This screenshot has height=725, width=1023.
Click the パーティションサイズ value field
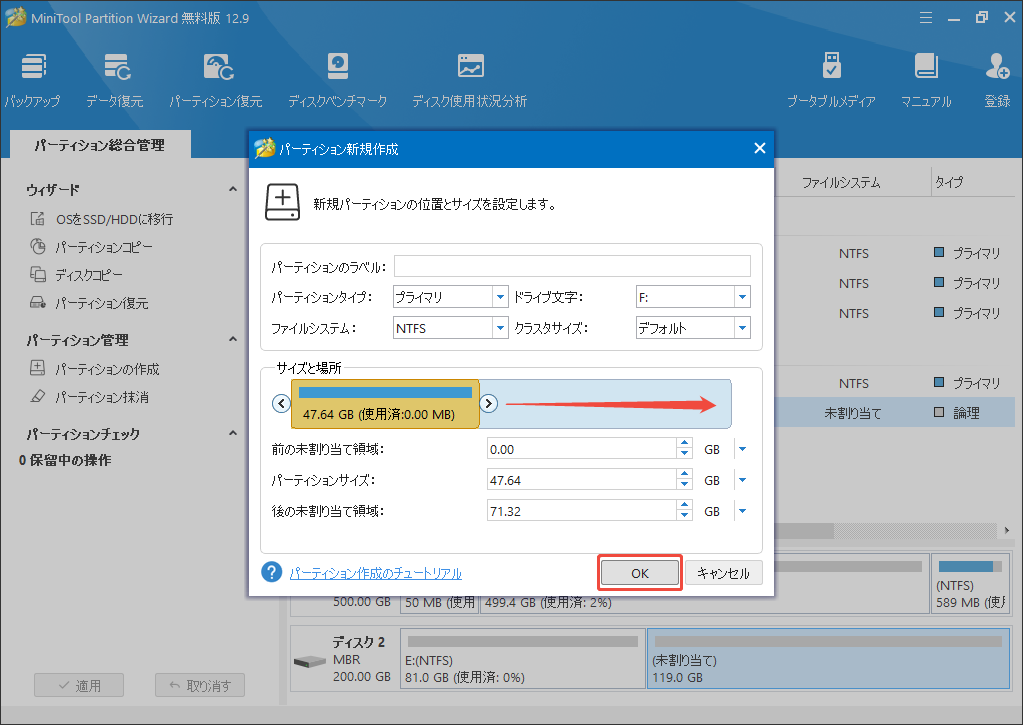click(x=582, y=480)
